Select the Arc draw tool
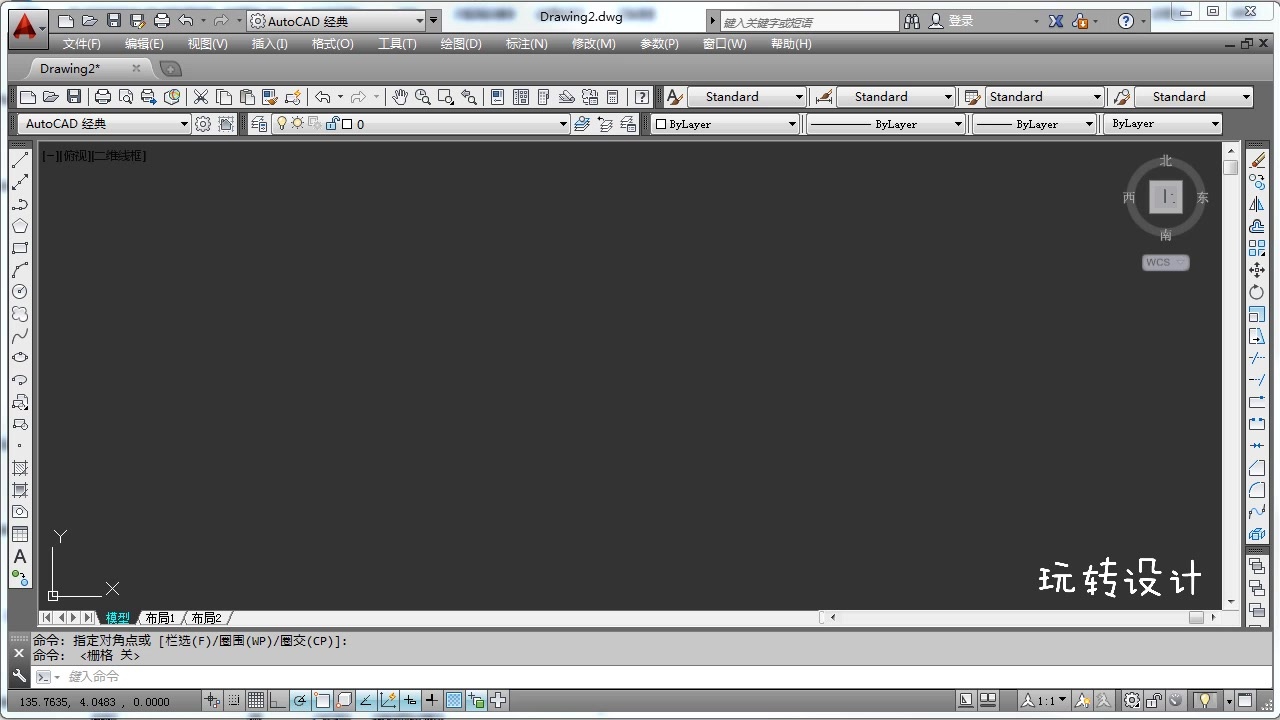This screenshot has width=1280, height=720. click(x=20, y=270)
